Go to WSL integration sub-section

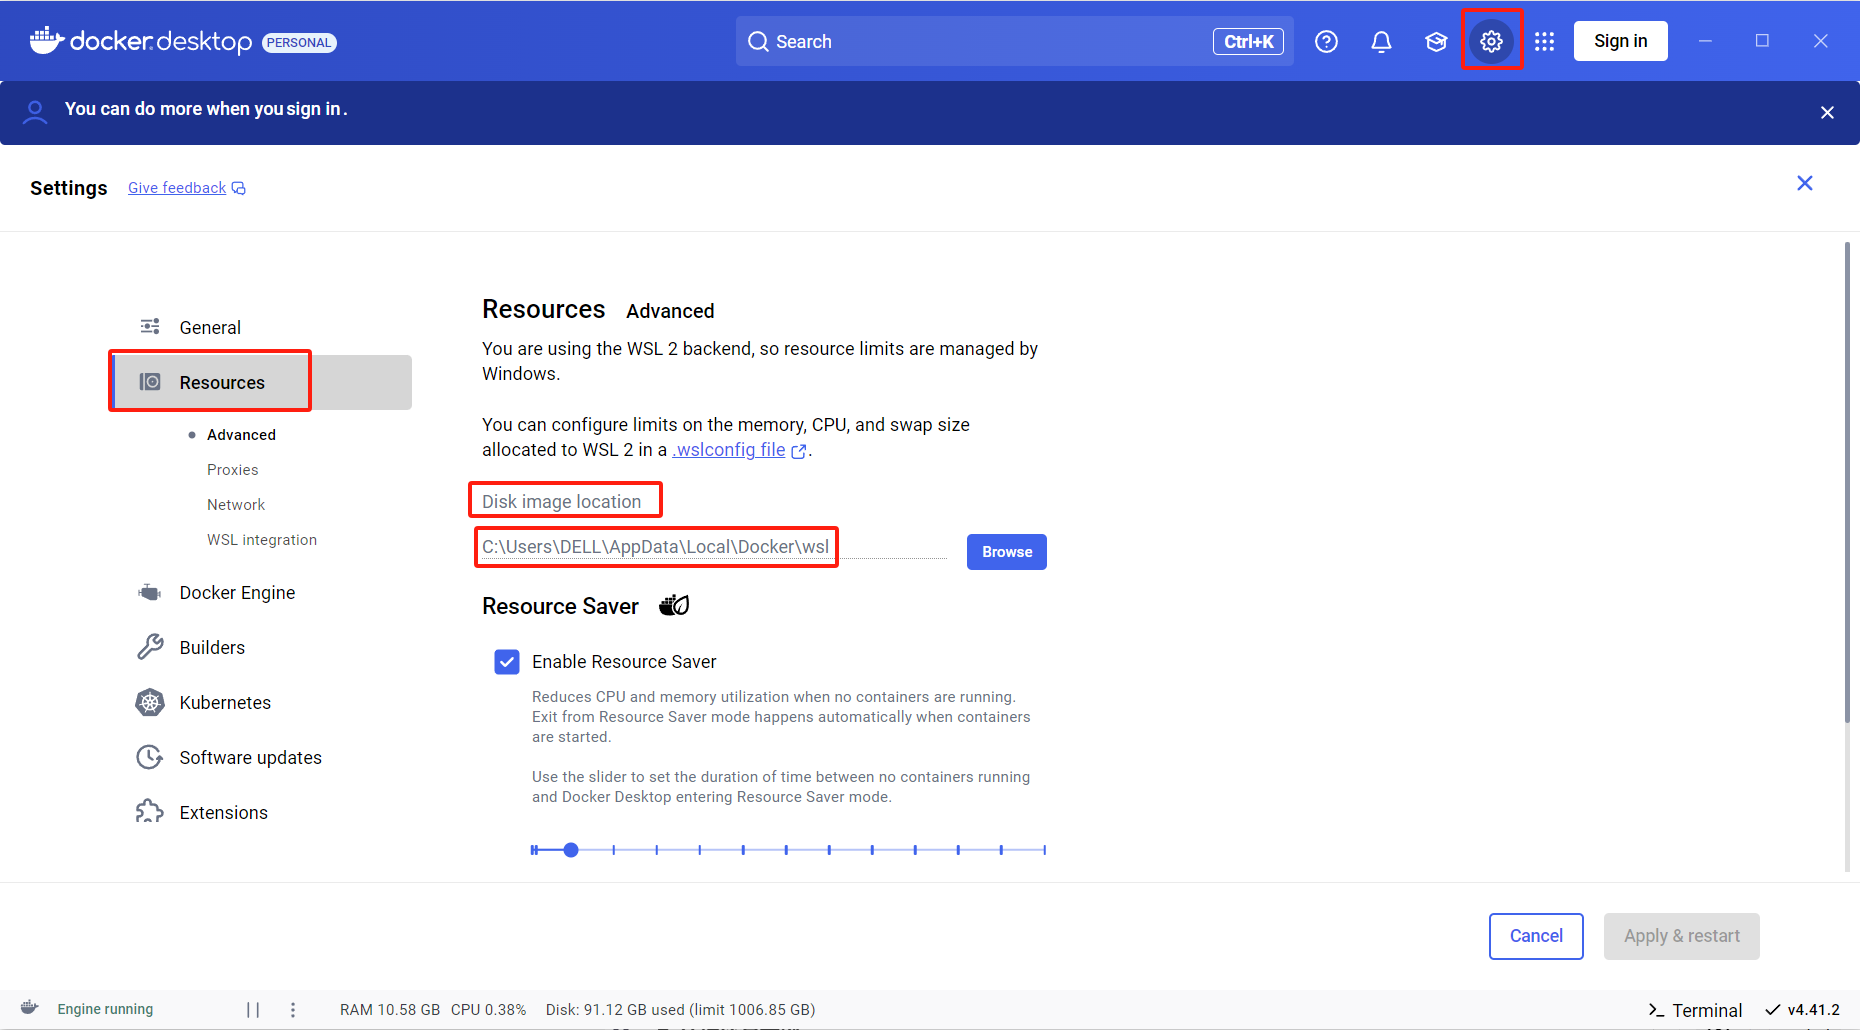(x=262, y=540)
